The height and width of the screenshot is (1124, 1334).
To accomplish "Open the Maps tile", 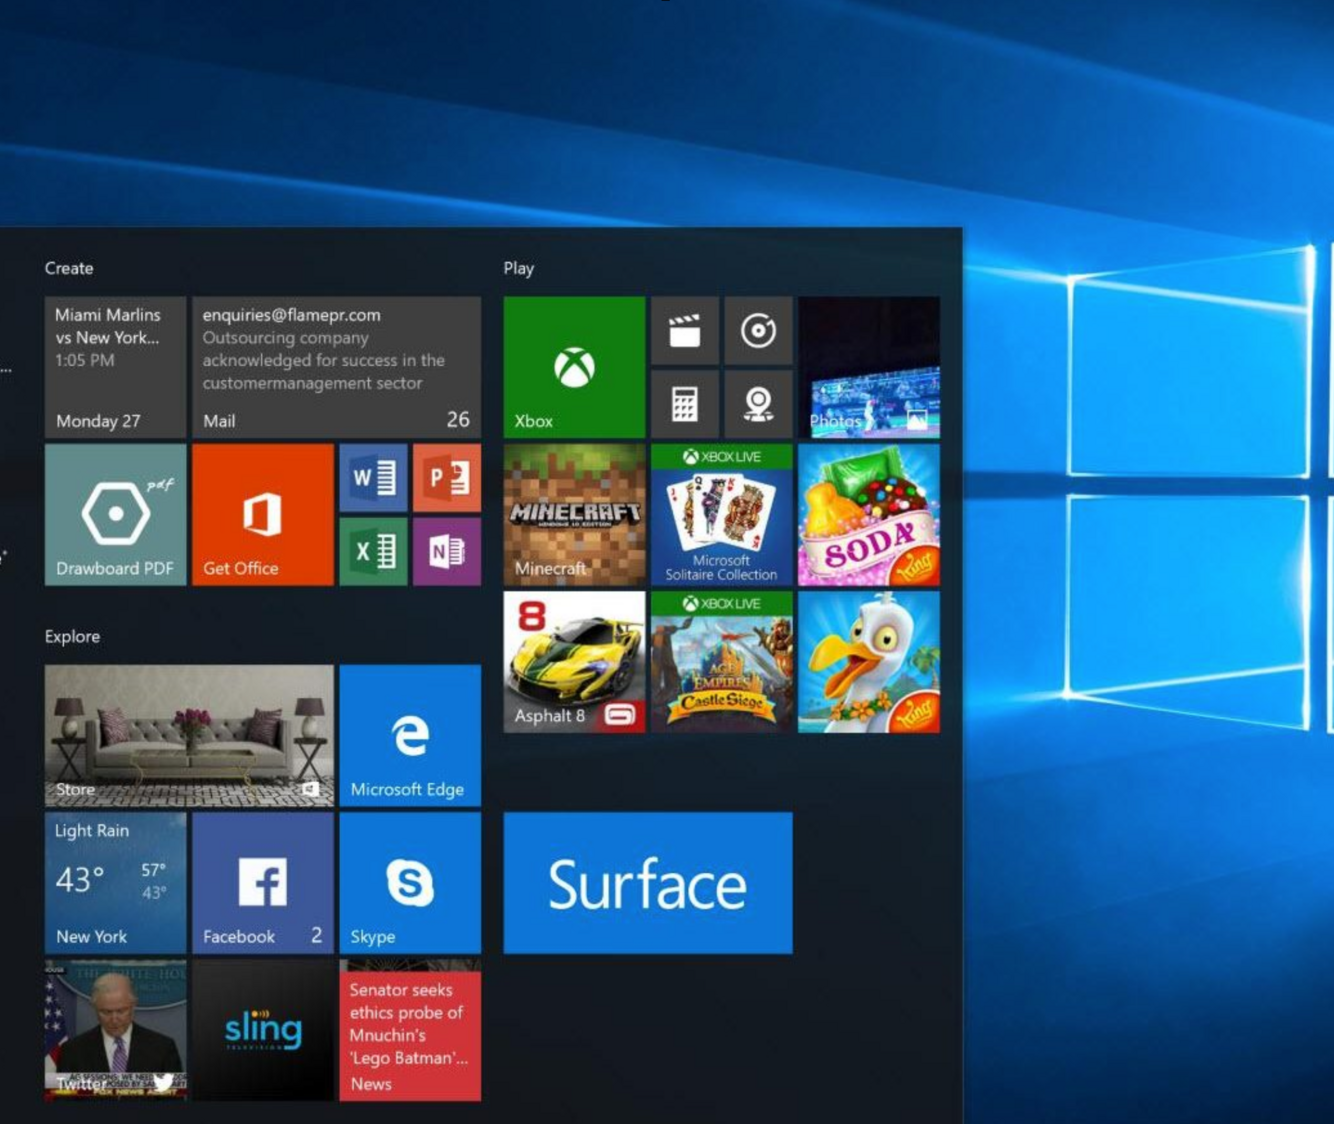I will [x=758, y=404].
